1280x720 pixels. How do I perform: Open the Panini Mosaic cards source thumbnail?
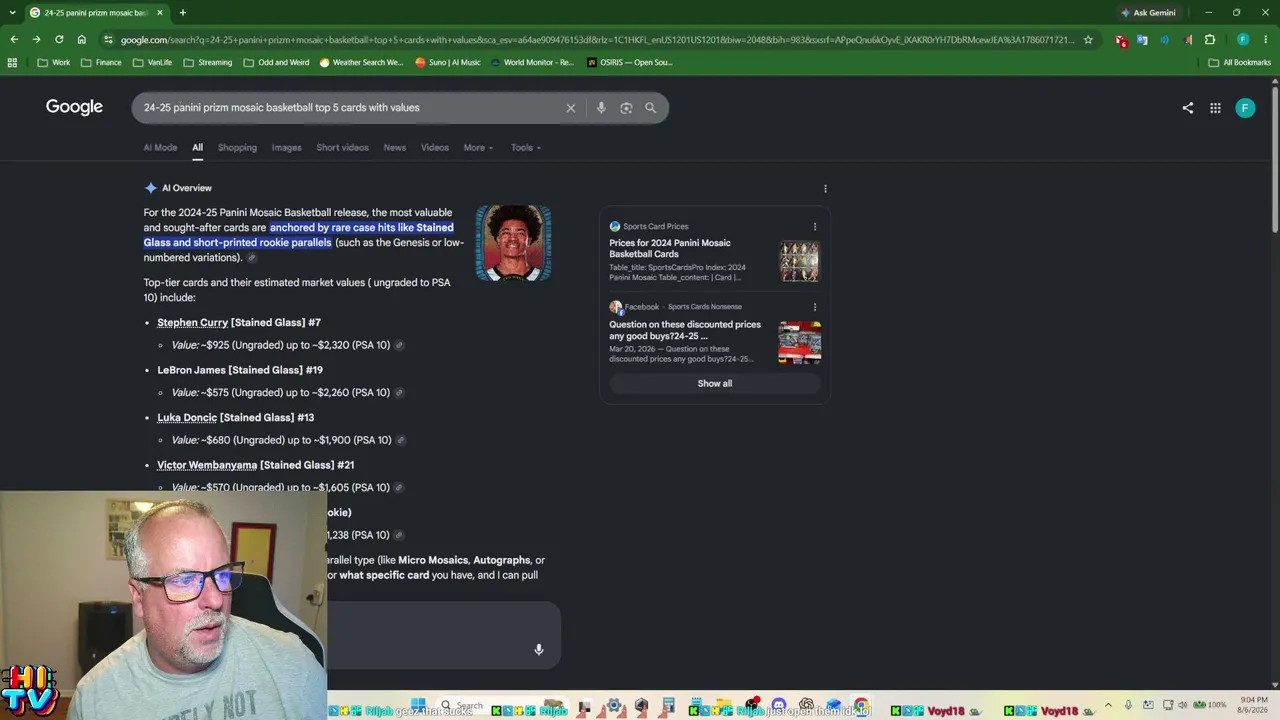coord(800,262)
